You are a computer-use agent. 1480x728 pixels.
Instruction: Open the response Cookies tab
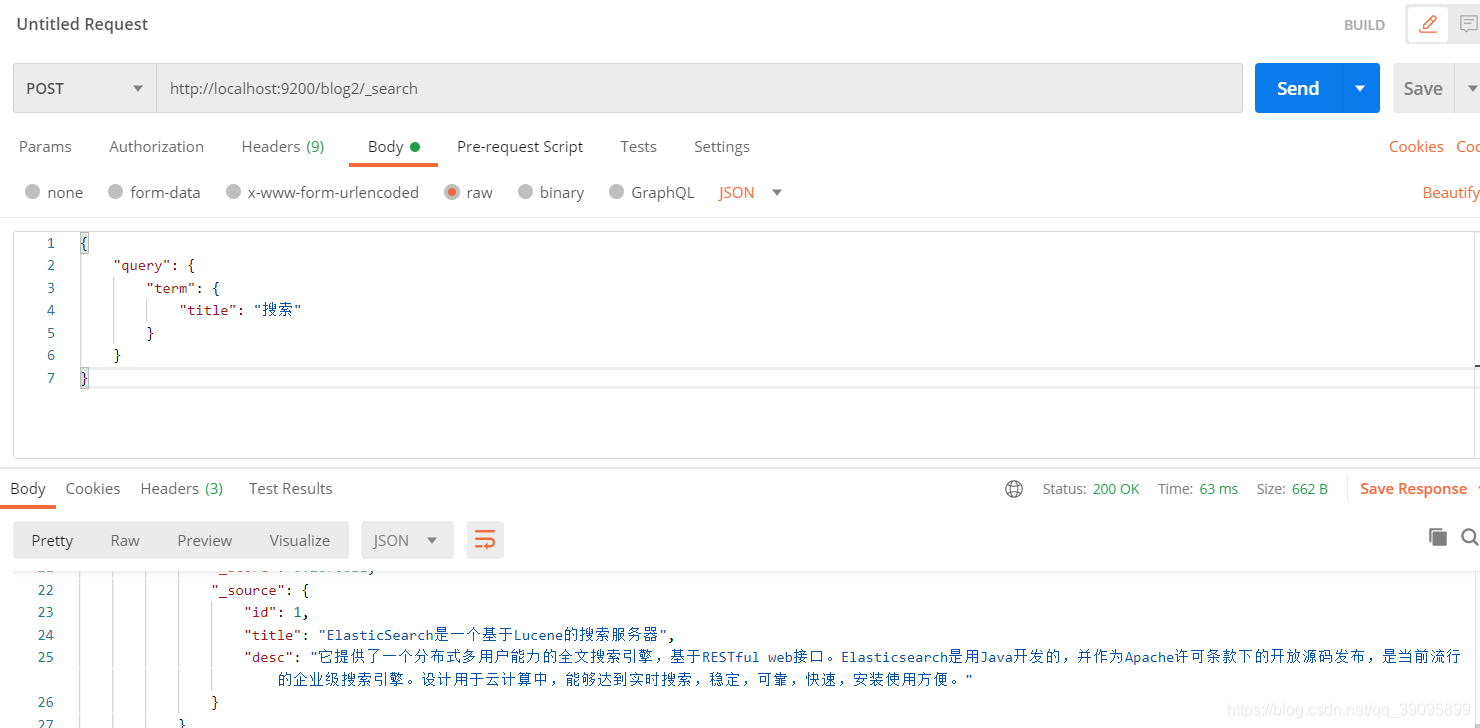pyautogui.click(x=93, y=488)
